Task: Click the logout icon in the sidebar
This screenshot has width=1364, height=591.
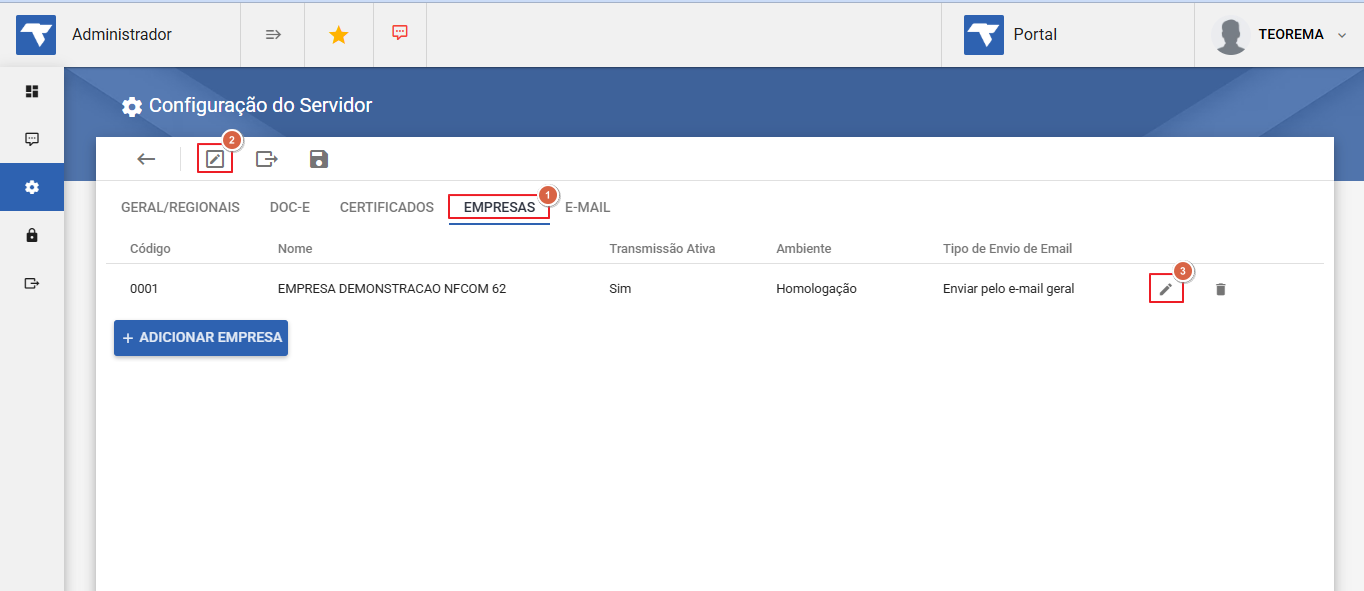Action: point(32,283)
